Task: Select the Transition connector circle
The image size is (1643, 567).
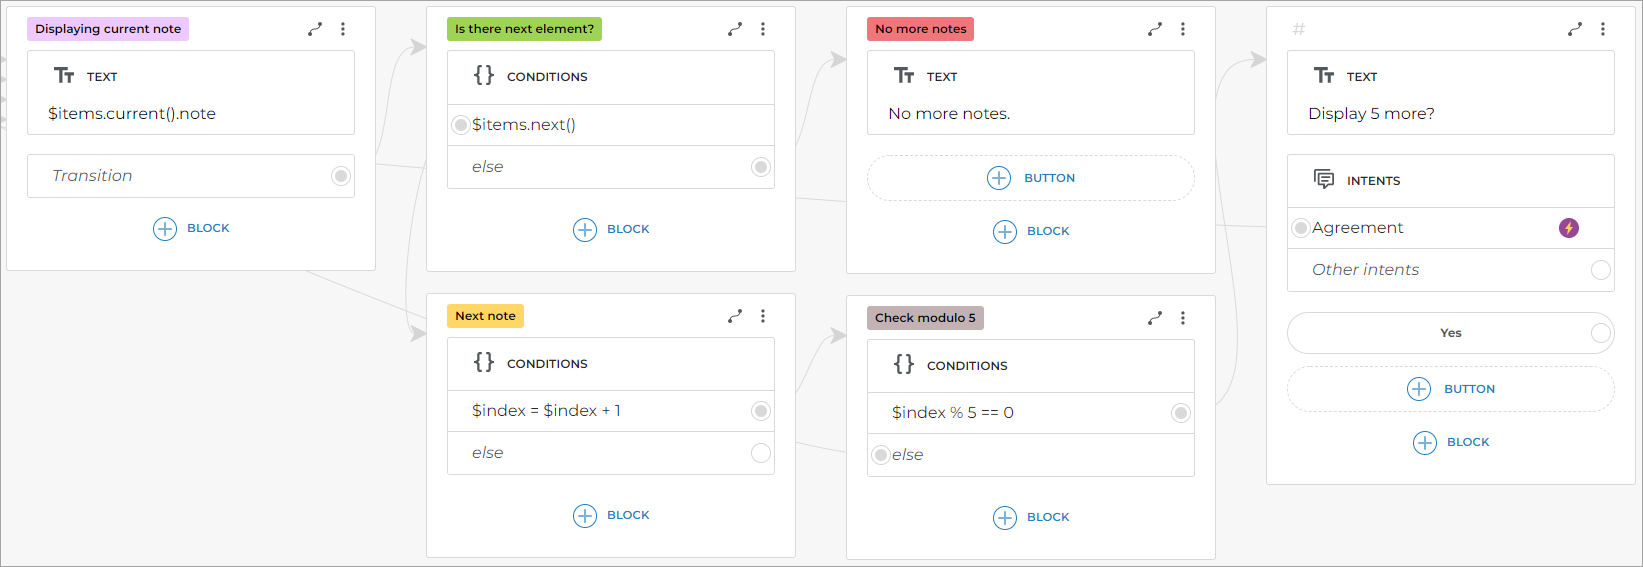Action: [341, 176]
